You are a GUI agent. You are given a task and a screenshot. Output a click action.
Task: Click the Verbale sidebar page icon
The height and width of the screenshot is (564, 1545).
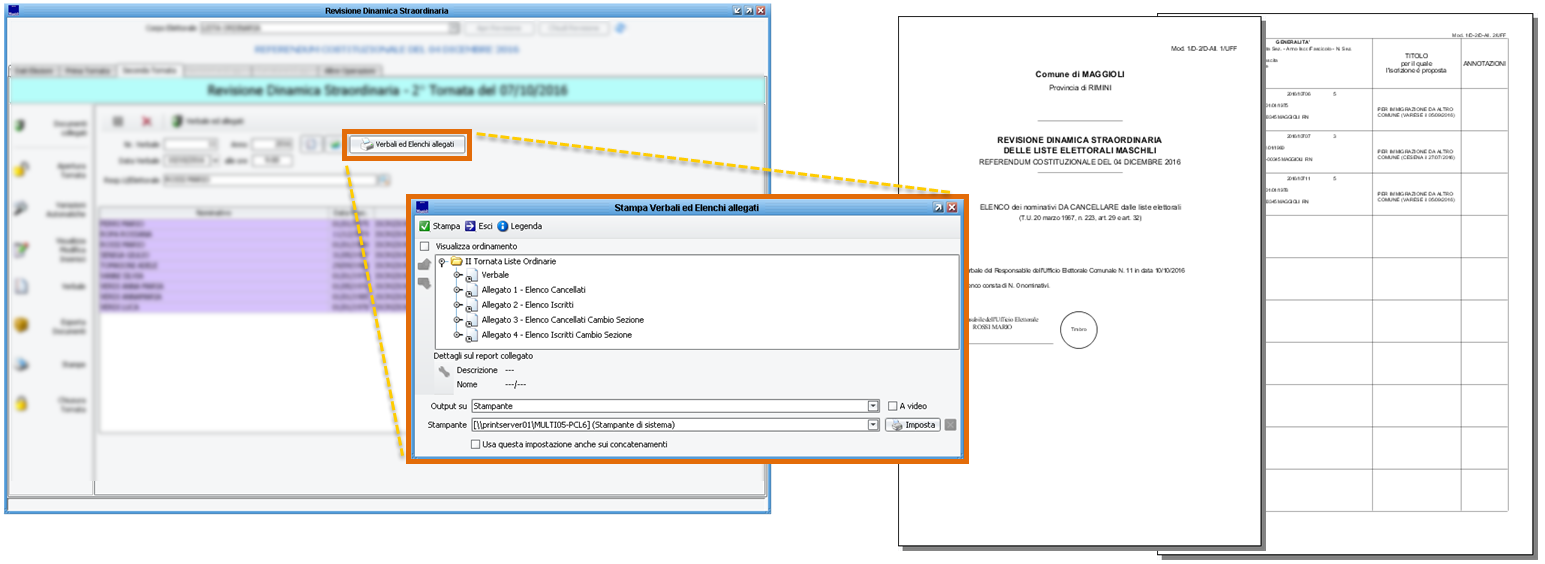(x=21, y=286)
